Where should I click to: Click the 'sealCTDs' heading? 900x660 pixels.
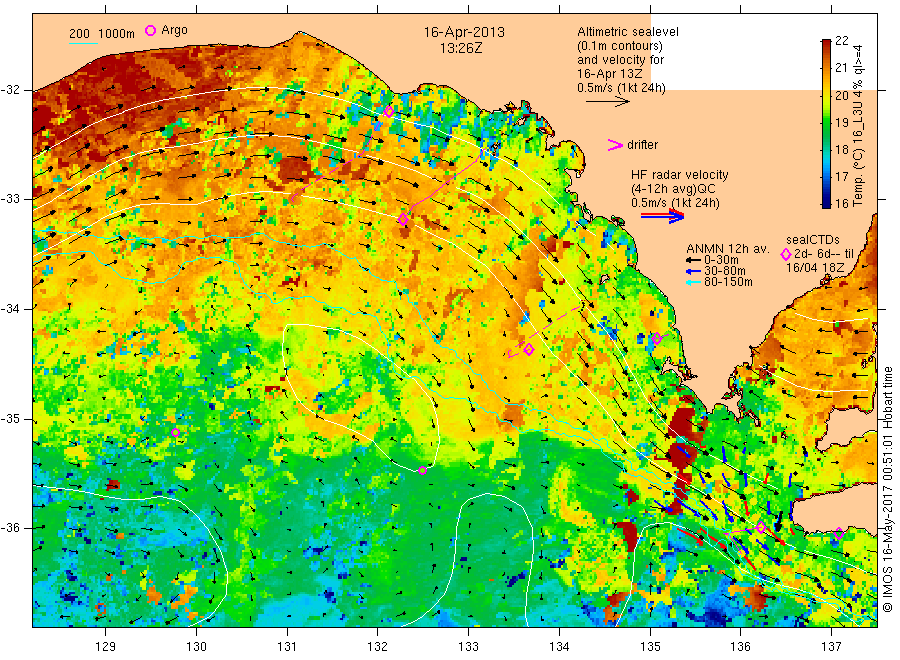coord(812,240)
